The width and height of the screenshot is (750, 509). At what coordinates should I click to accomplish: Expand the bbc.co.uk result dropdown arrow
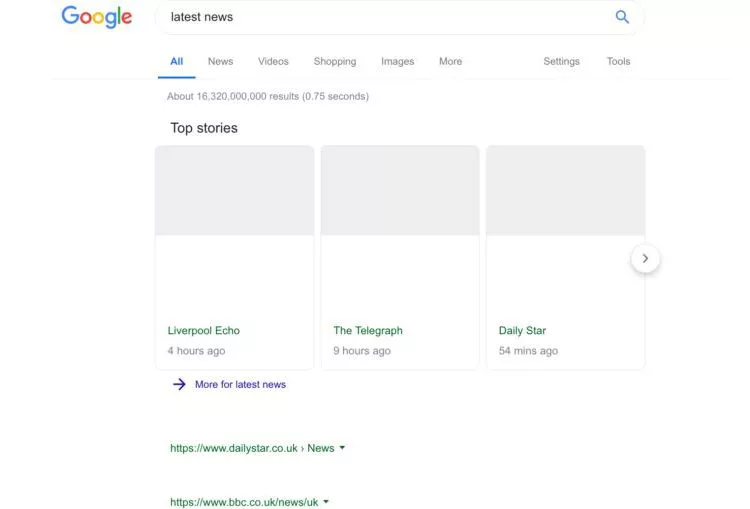click(x=326, y=502)
